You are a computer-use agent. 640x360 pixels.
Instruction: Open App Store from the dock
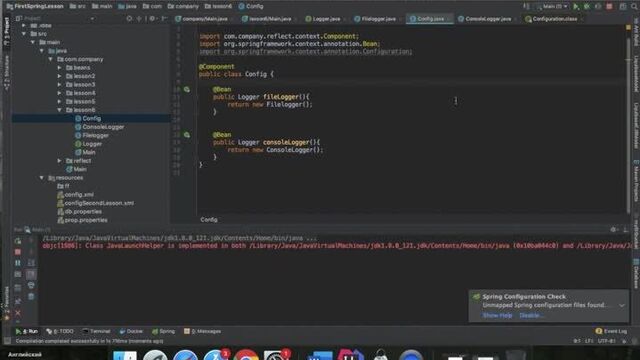click(216, 355)
